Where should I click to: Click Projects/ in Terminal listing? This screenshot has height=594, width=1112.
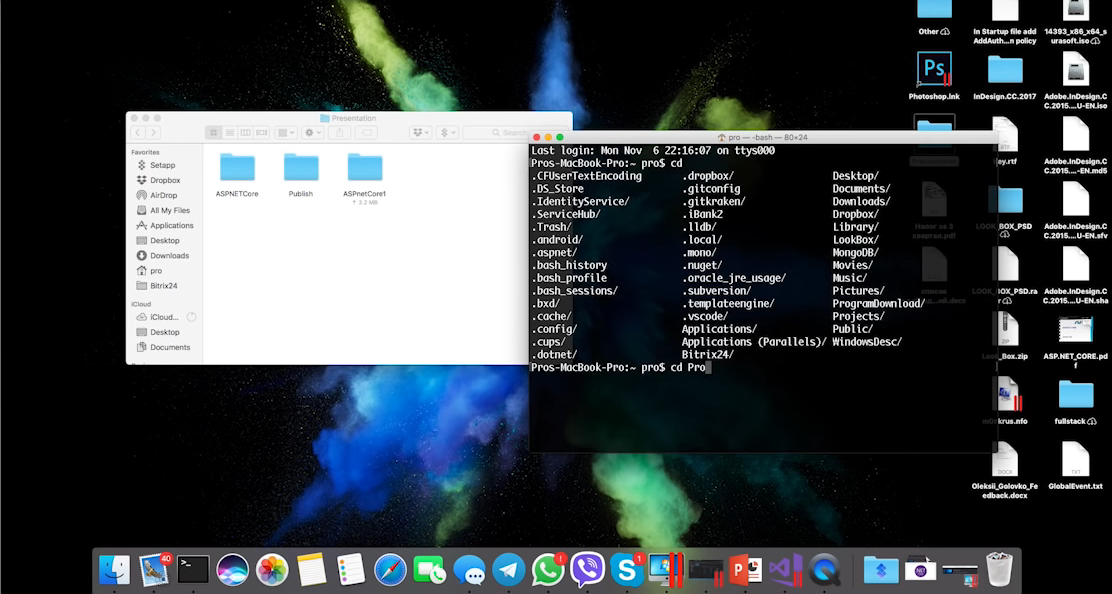click(858, 316)
